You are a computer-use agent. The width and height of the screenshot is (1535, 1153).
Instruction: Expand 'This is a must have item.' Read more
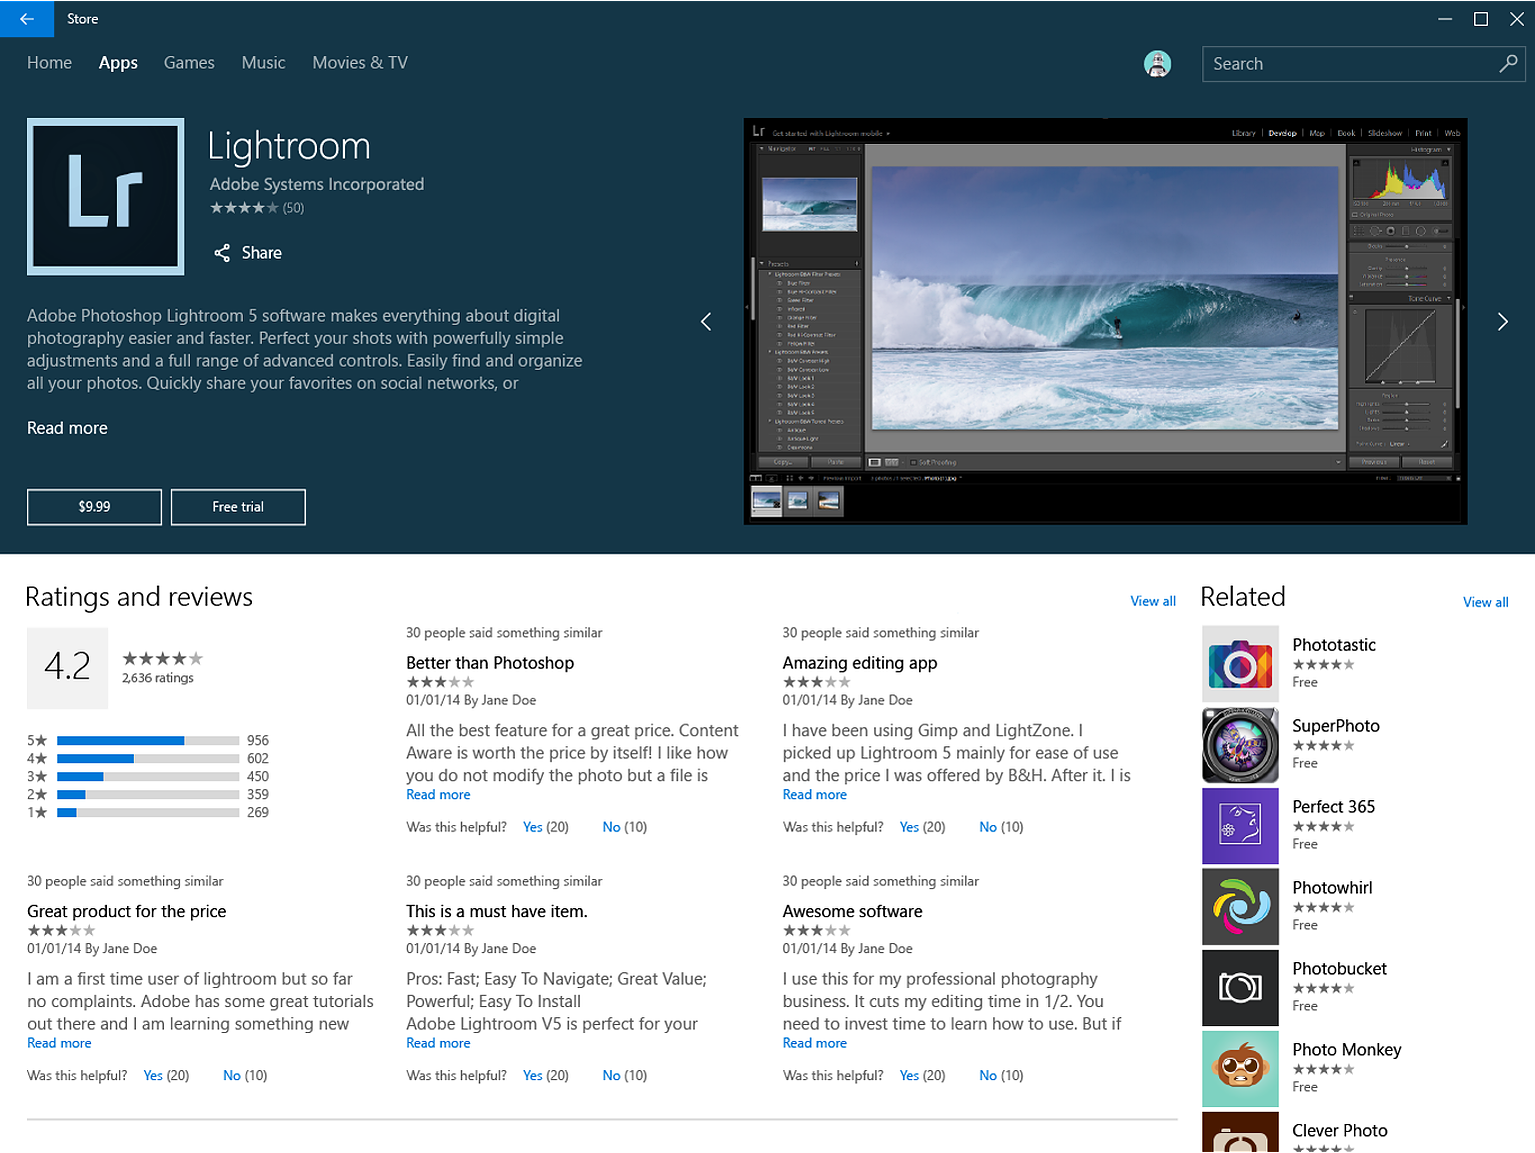pyautogui.click(x=438, y=1043)
